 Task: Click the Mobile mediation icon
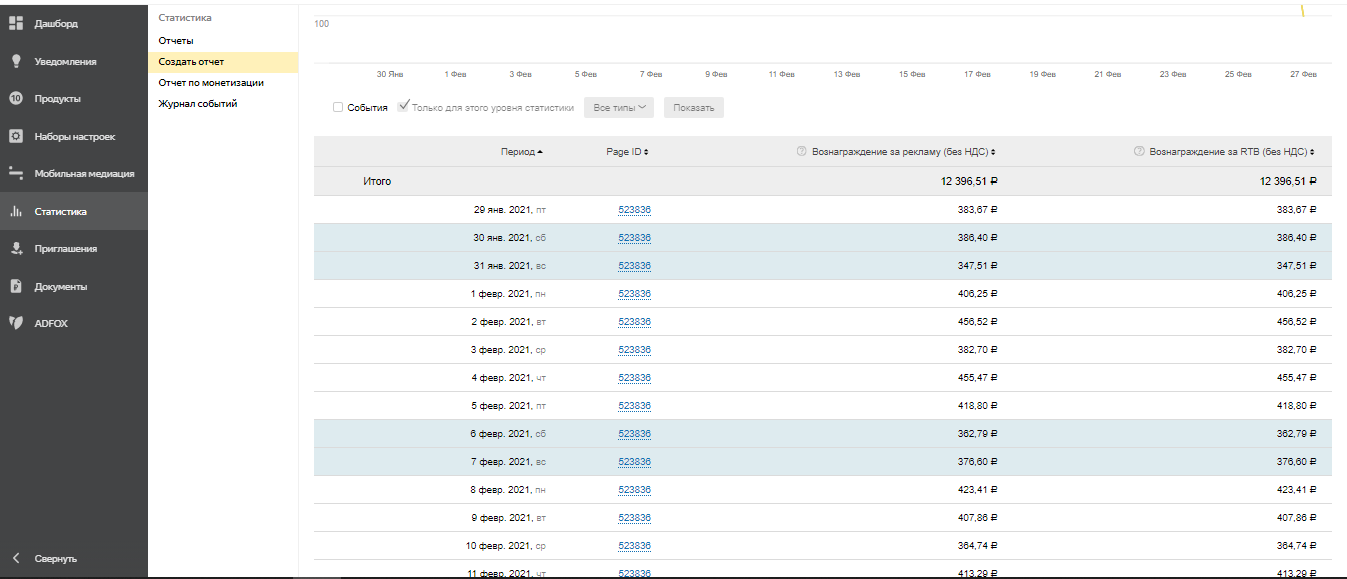[16, 173]
